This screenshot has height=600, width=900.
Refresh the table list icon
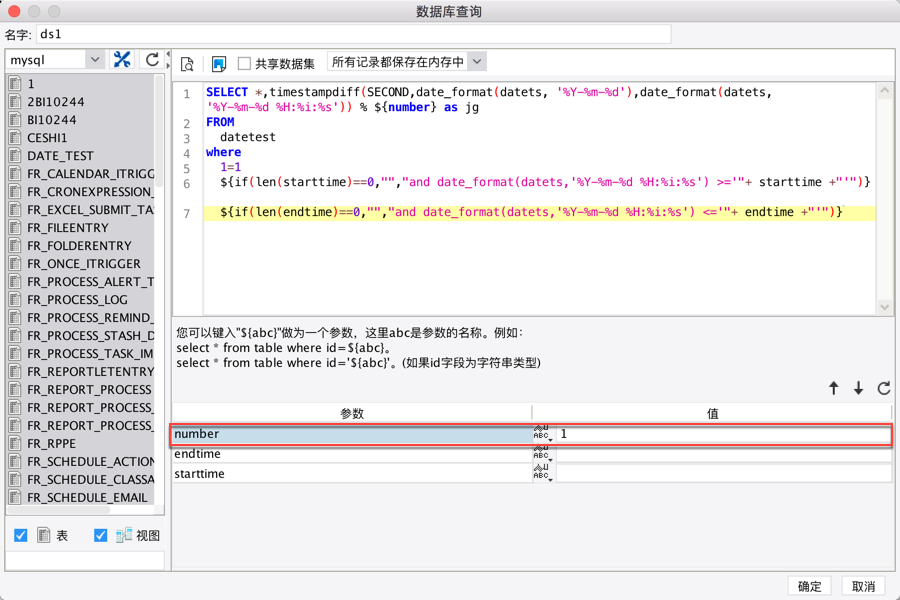click(x=152, y=60)
